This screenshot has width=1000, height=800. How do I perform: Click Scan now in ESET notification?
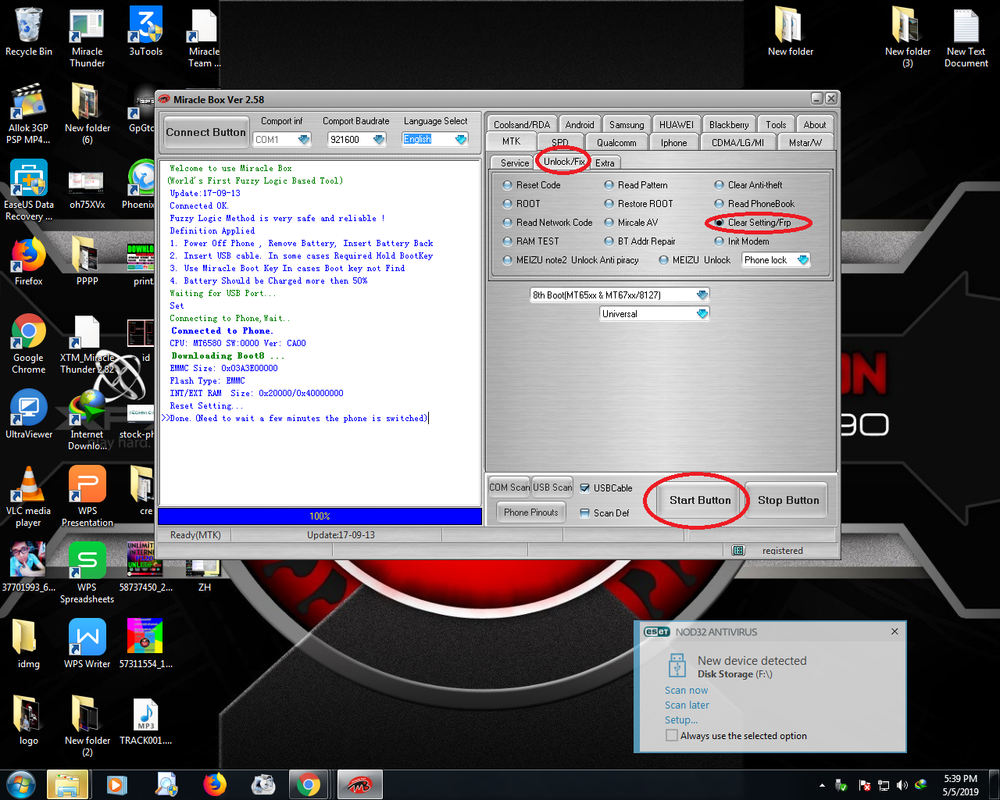[686, 690]
